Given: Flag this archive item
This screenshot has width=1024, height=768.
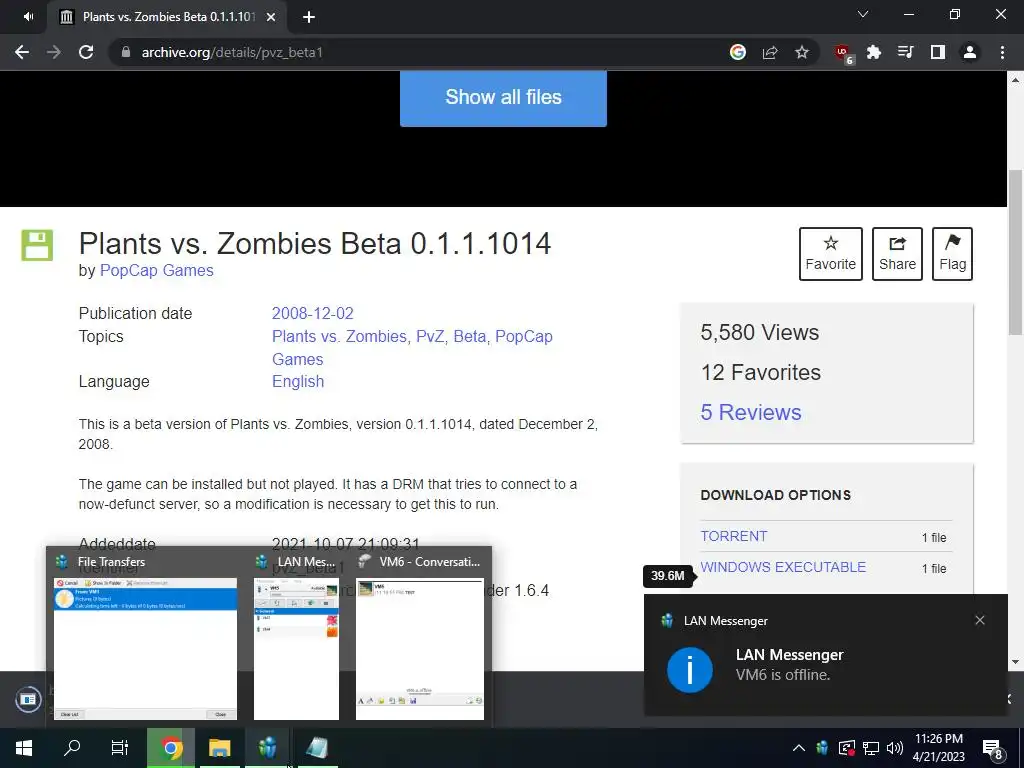Looking at the screenshot, I should [952, 254].
